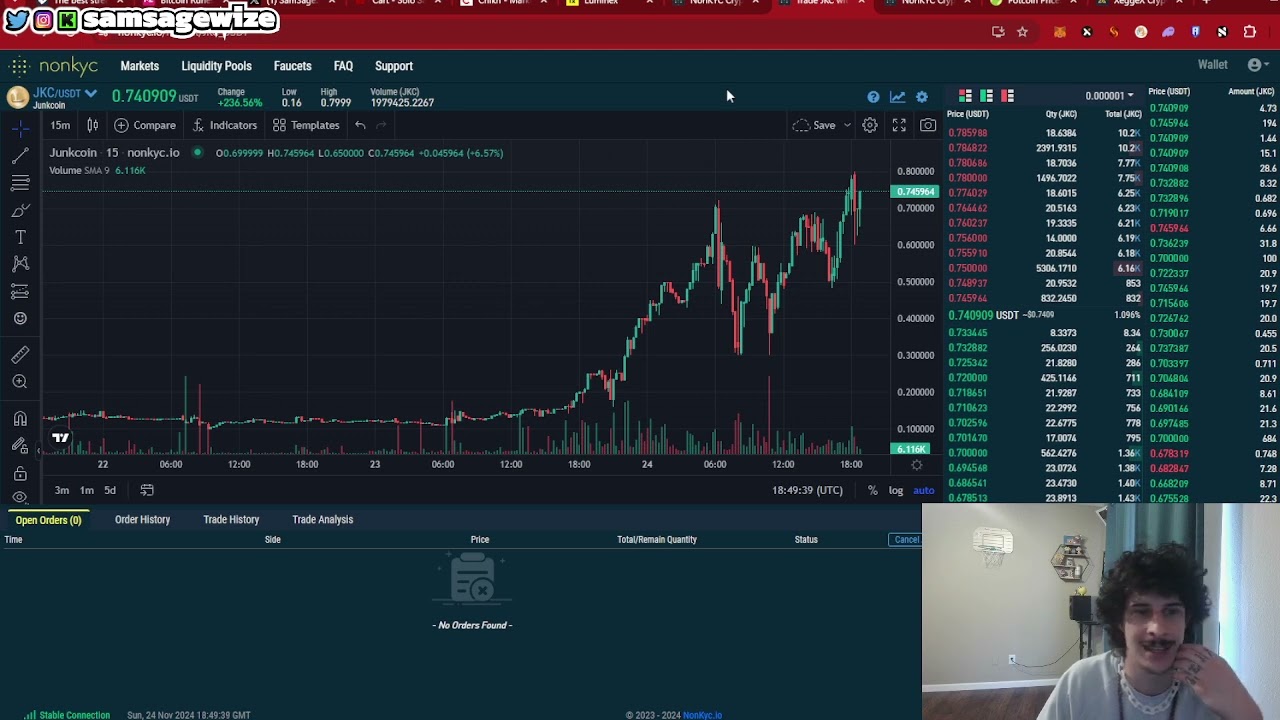This screenshot has height=720, width=1280.
Task: Set chart range to 5d
Action: tap(110, 490)
